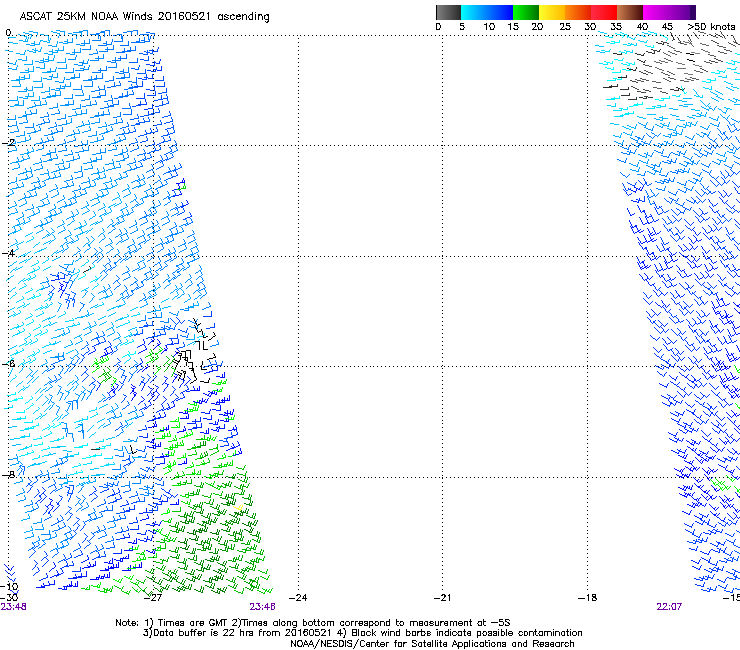Click the '-21' longitude axis label
Image resolution: width=740 pixels, height=650 pixels.
pos(442,598)
